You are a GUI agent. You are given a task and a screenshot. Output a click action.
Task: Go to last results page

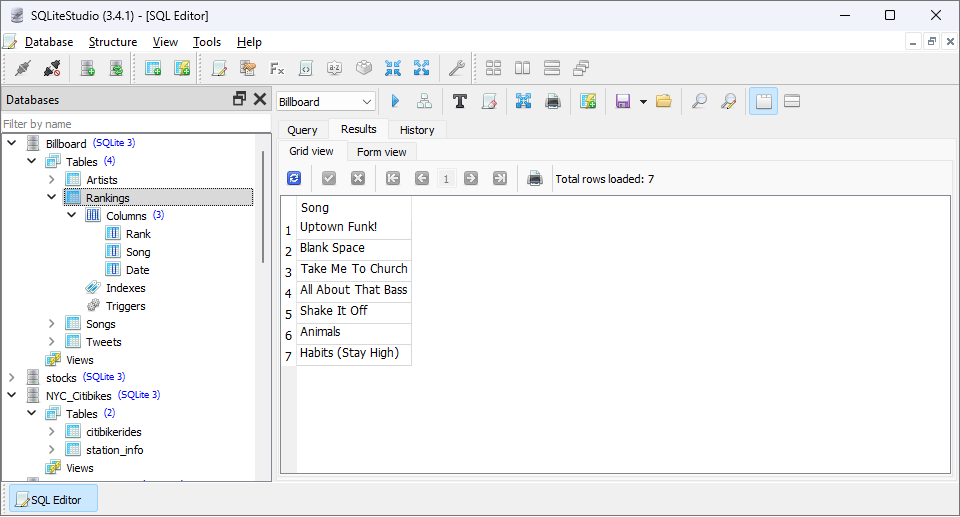coord(500,178)
